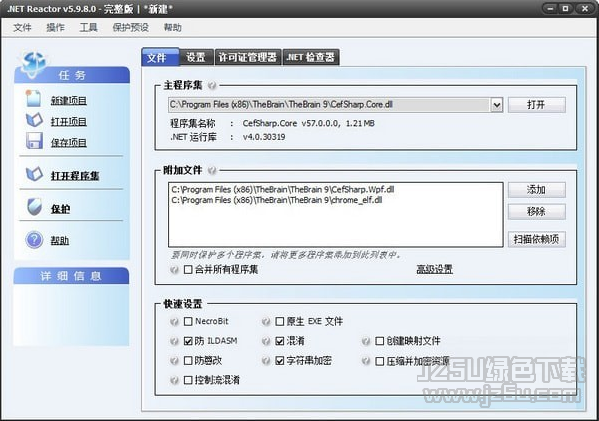Click the 帮助 link in sidebar
This screenshot has width=599, height=421.
pyautogui.click(x=60, y=241)
